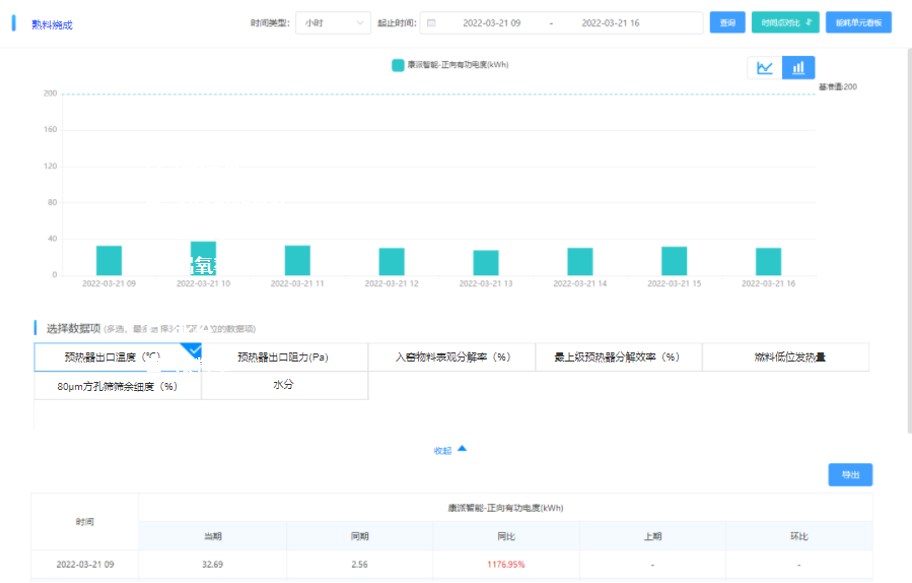This screenshot has width=912, height=583.
Task: Click the bar for 2022-03-21 12
Action: [391, 262]
